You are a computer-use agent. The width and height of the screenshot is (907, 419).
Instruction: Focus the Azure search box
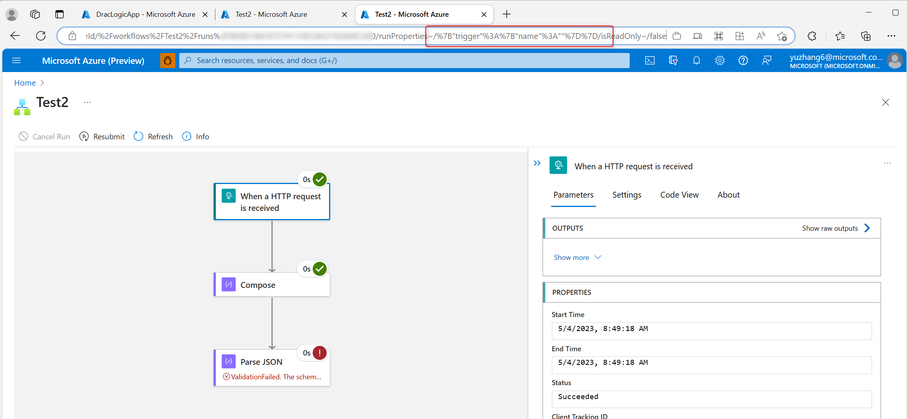[x=404, y=60]
